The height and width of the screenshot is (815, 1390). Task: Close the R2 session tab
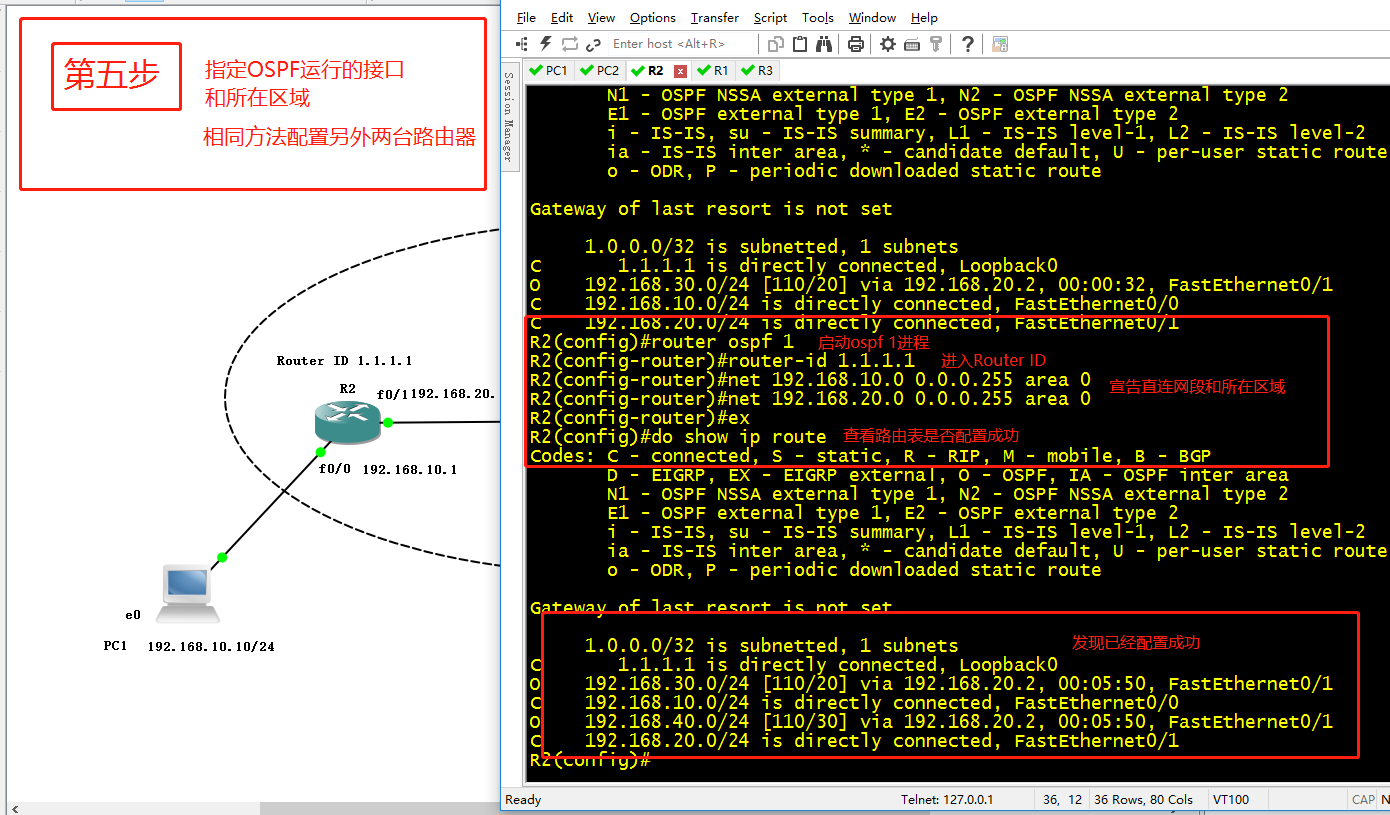coord(679,70)
